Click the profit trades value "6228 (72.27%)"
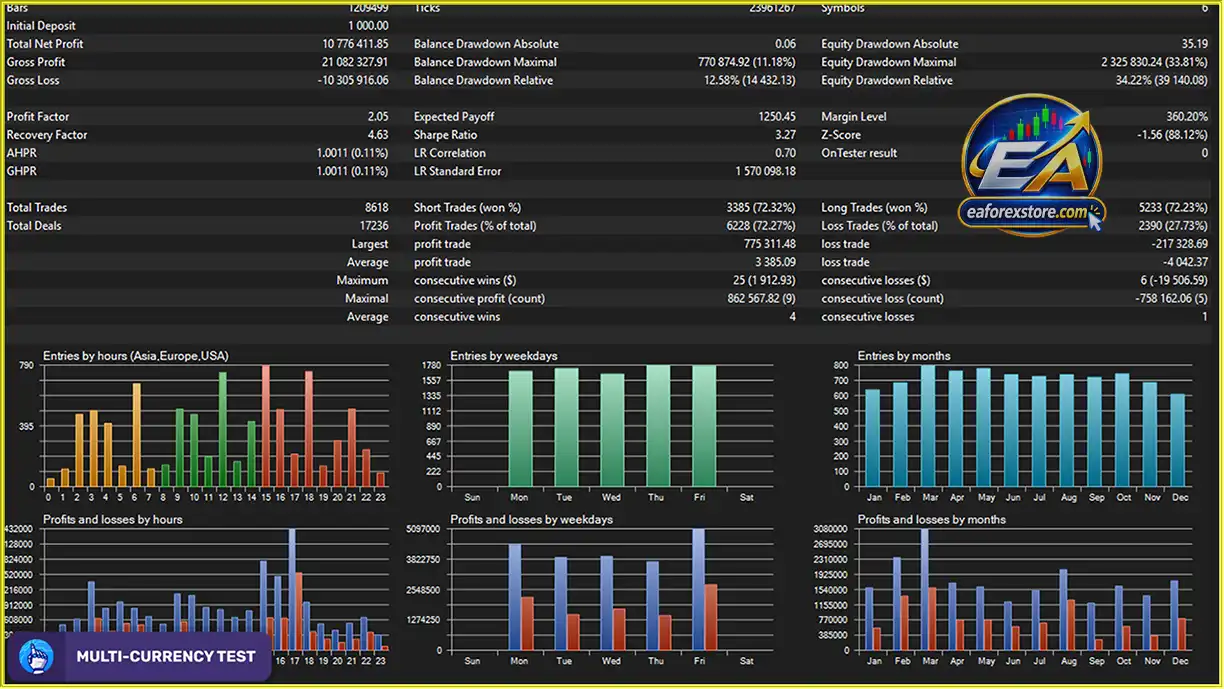 pos(761,226)
